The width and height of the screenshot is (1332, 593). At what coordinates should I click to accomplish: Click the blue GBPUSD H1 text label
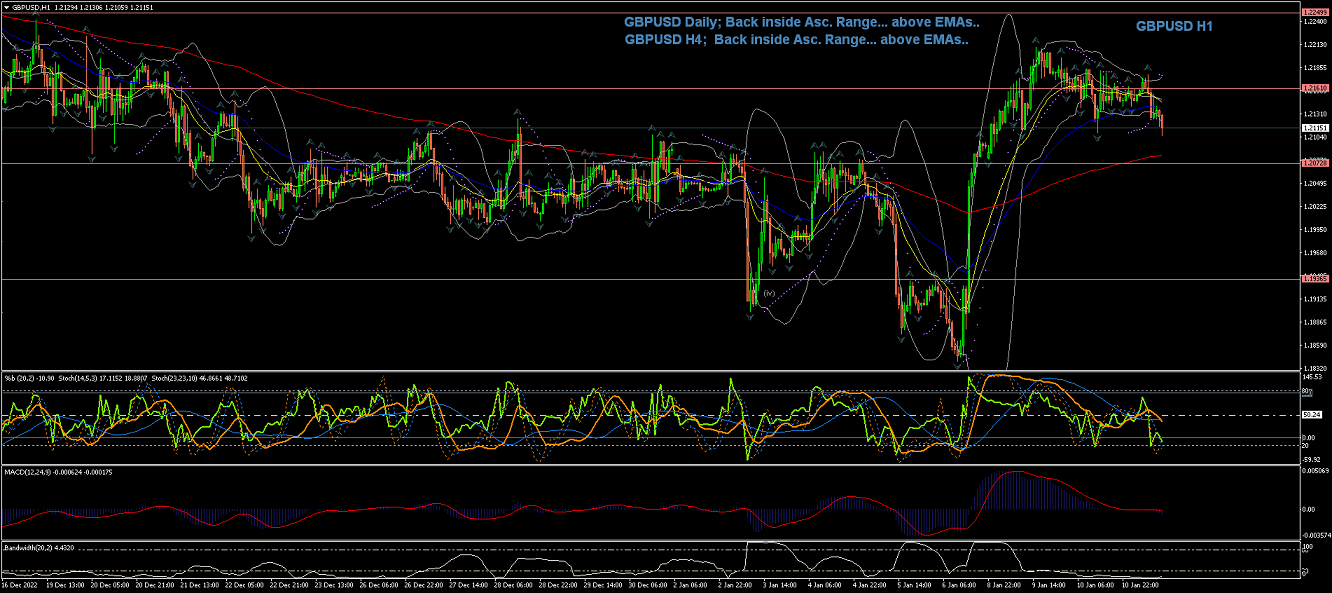click(x=1174, y=27)
